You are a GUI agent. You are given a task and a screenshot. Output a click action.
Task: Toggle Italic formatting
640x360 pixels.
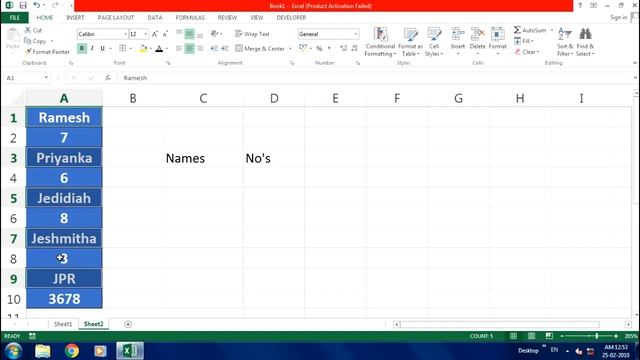pyautogui.click(x=92, y=49)
